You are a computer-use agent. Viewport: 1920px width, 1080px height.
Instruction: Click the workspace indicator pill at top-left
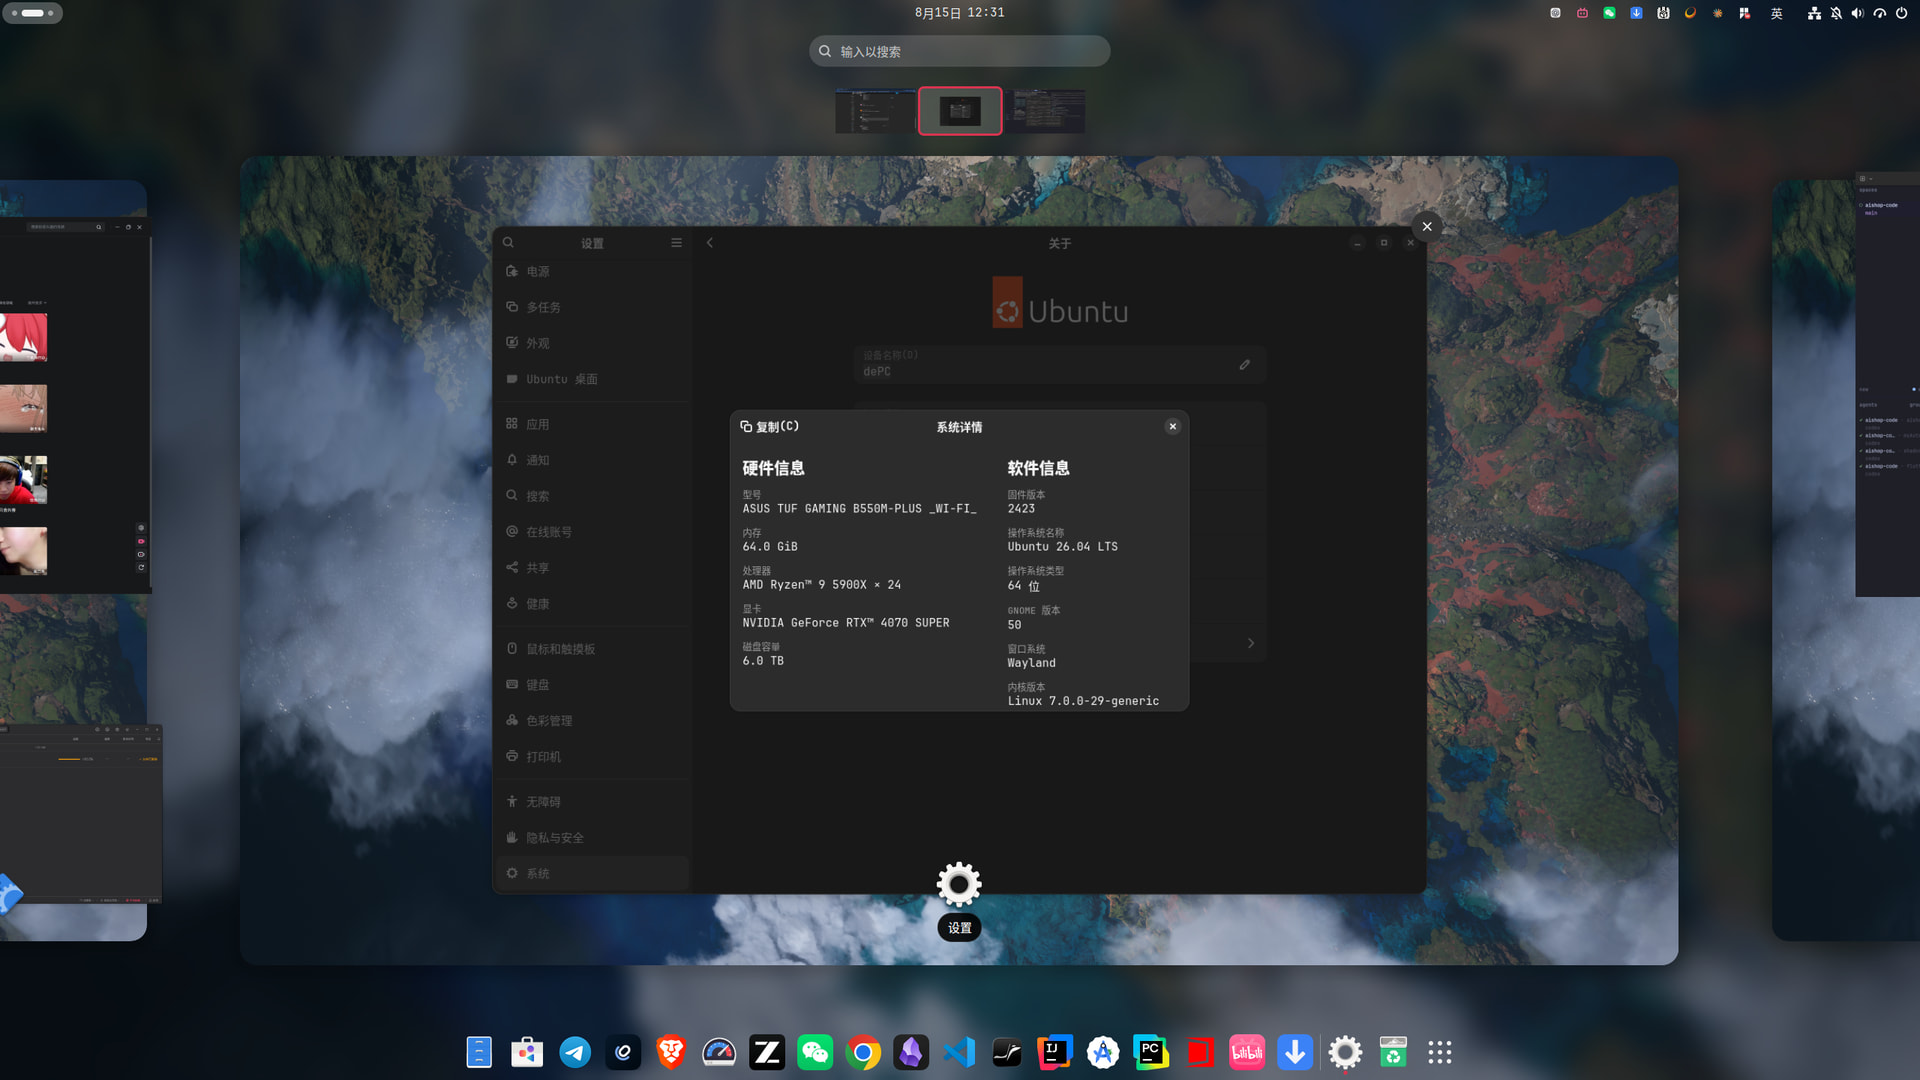click(x=33, y=13)
